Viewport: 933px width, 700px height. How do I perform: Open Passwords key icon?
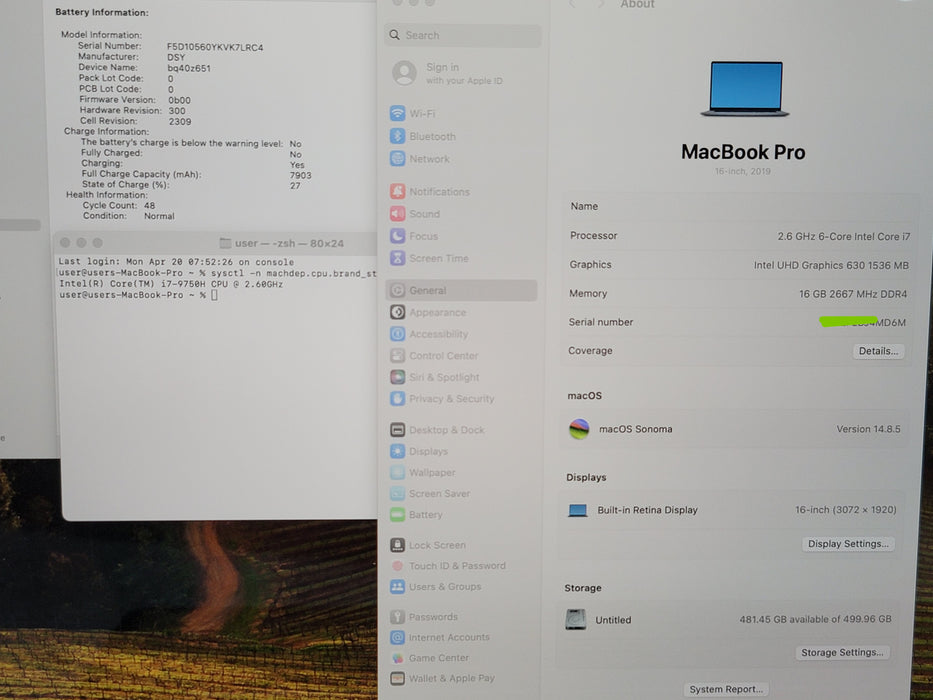[x=397, y=617]
